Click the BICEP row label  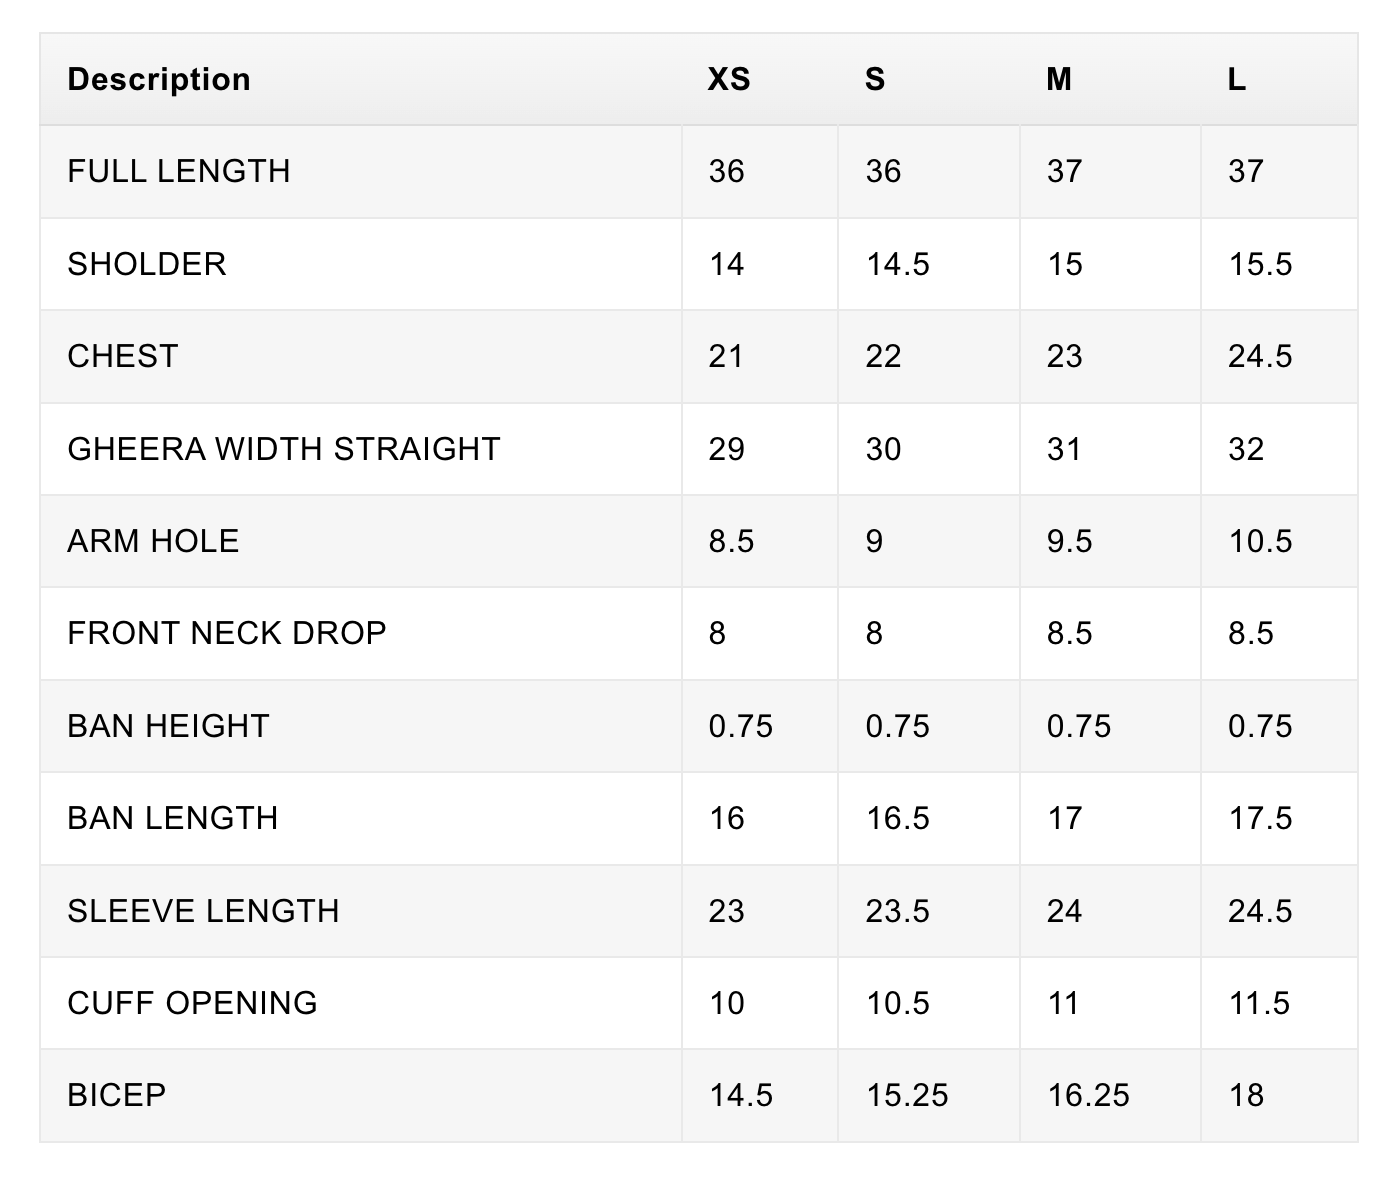click(x=117, y=1095)
